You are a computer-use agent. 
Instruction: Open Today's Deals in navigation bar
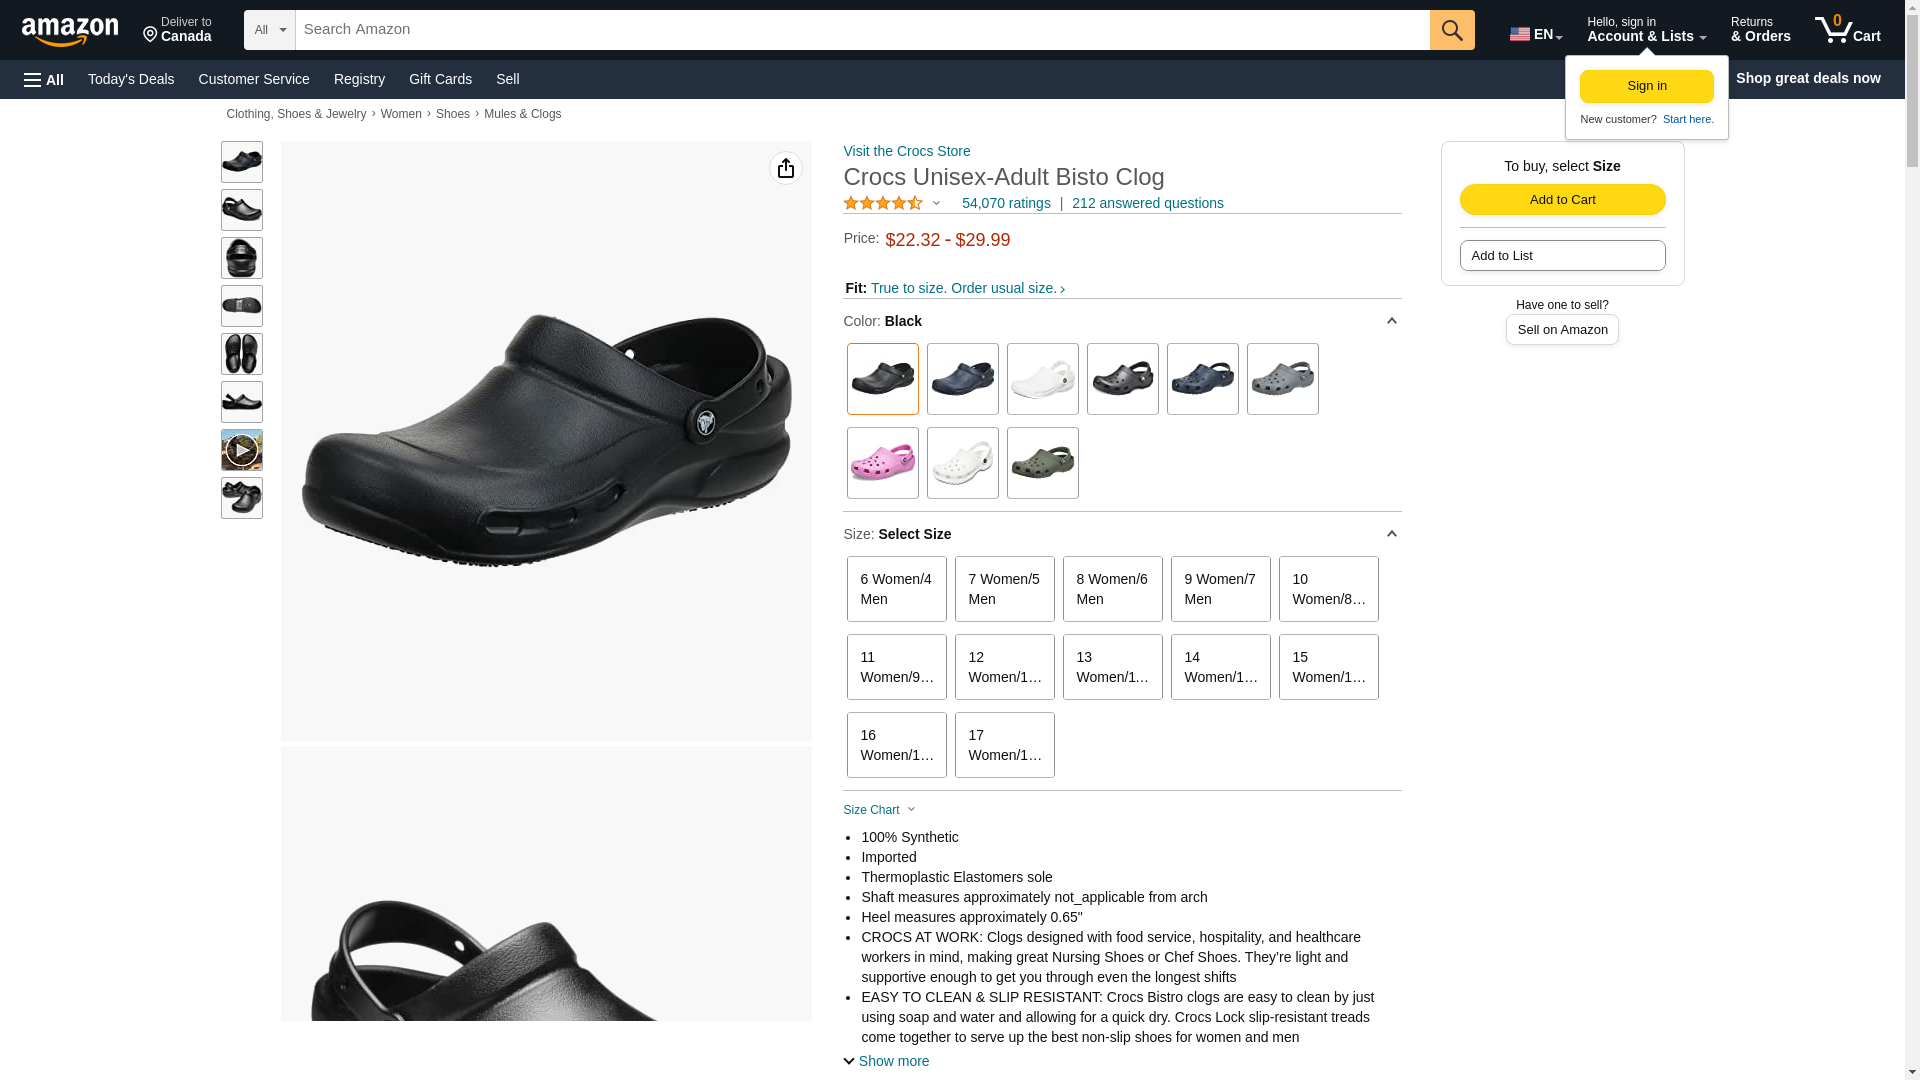[x=131, y=79]
